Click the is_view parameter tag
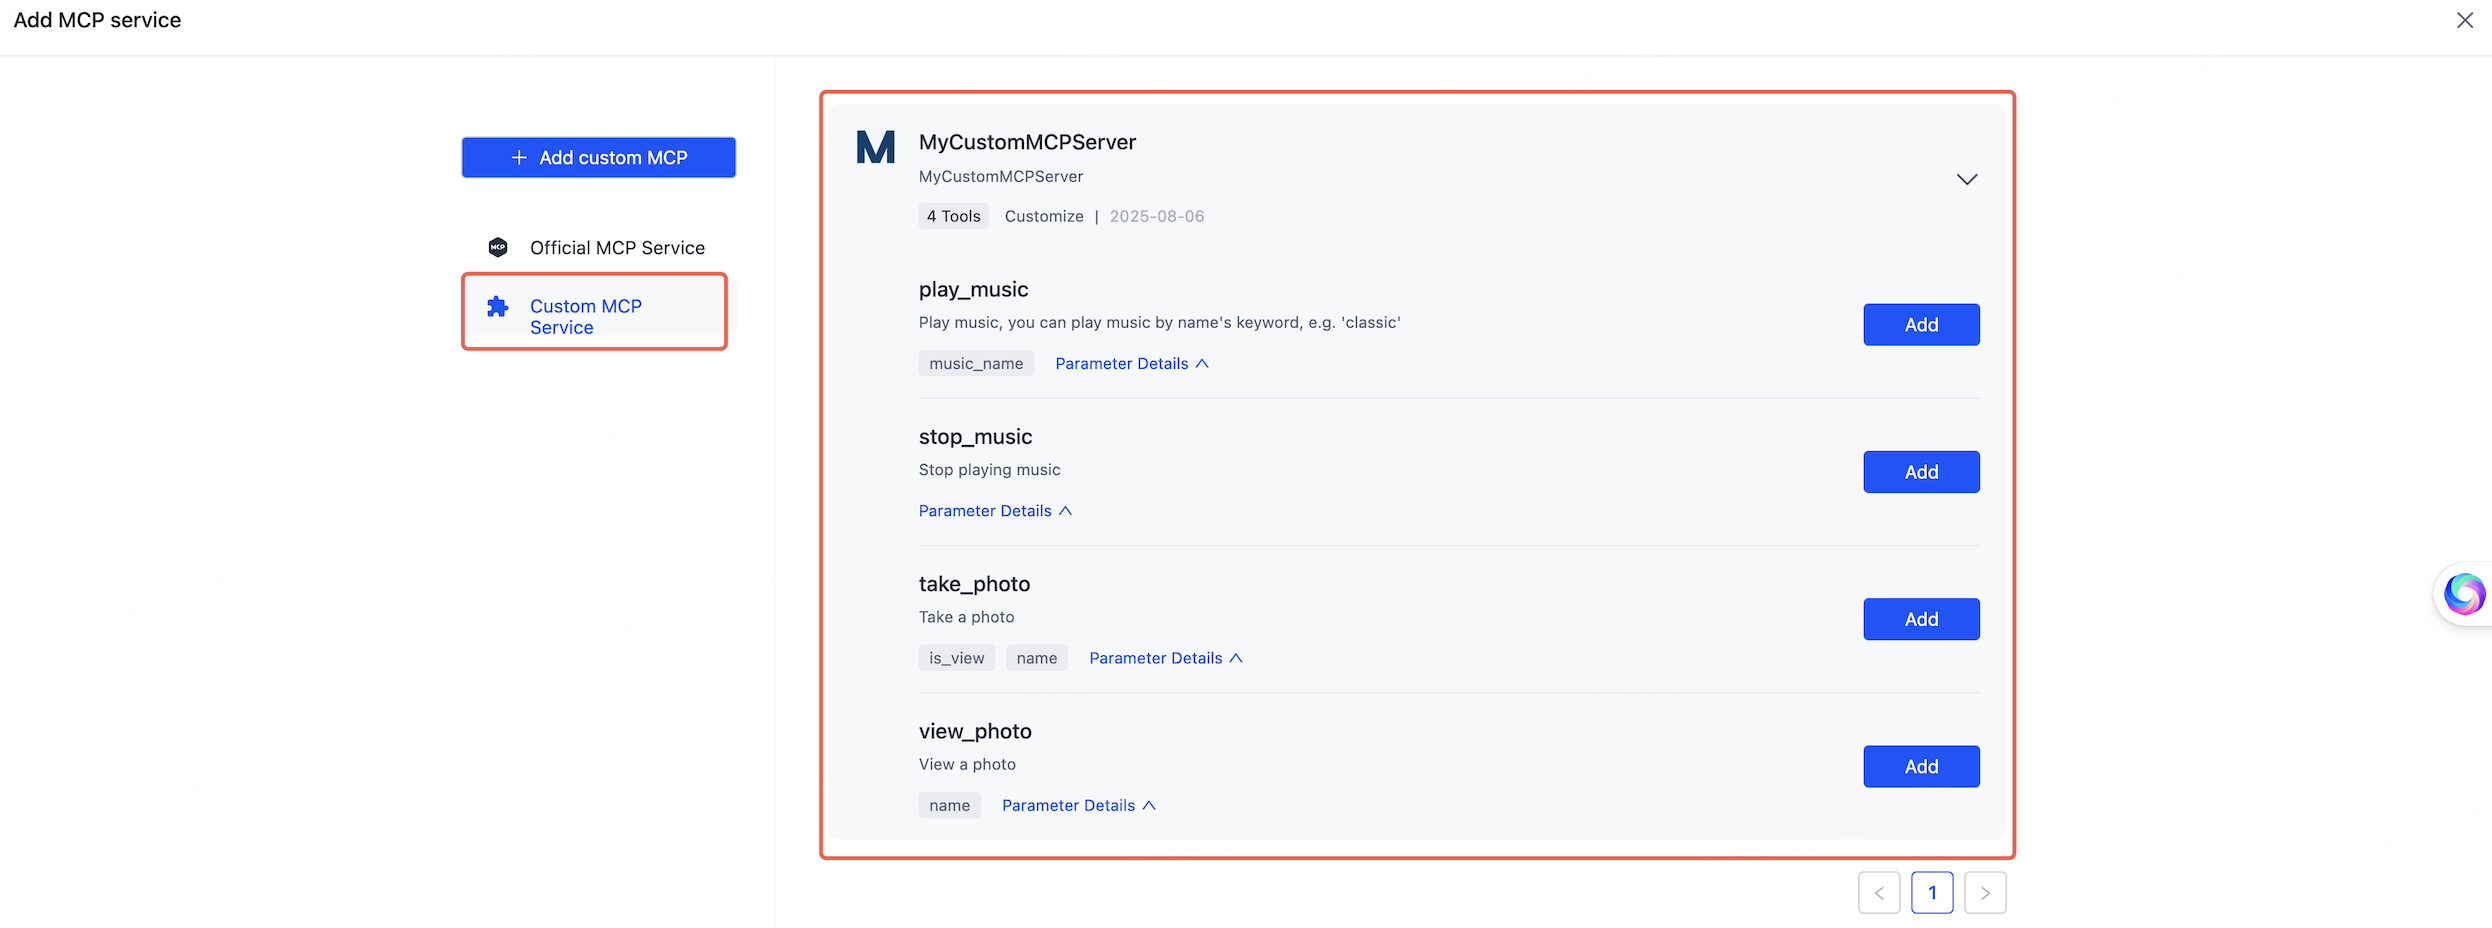The image size is (2492, 928). point(957,658)
